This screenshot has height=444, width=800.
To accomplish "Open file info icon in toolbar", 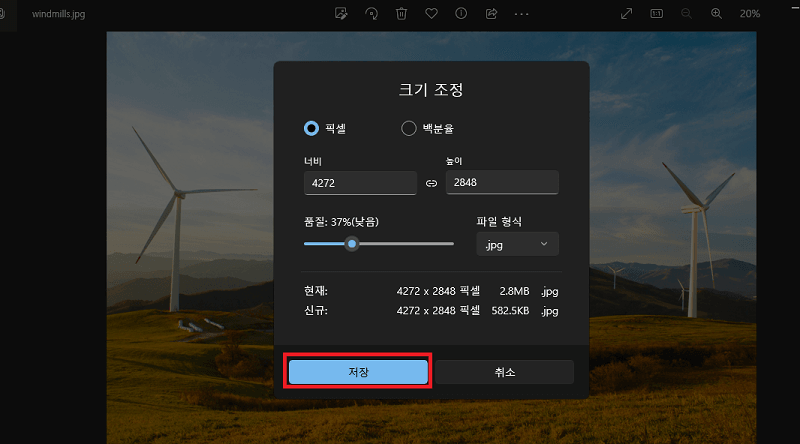I will pyautogui.click(x=461, y=14).
